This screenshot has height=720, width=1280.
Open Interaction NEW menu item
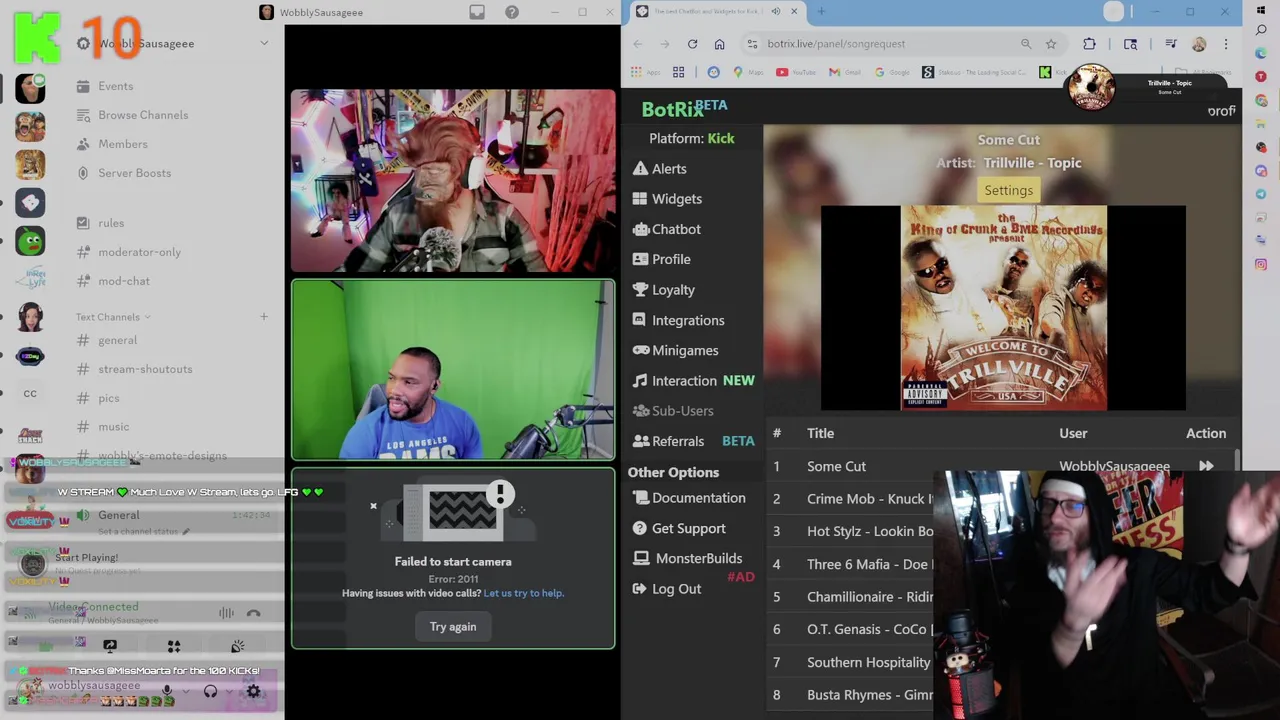[693, 381]
